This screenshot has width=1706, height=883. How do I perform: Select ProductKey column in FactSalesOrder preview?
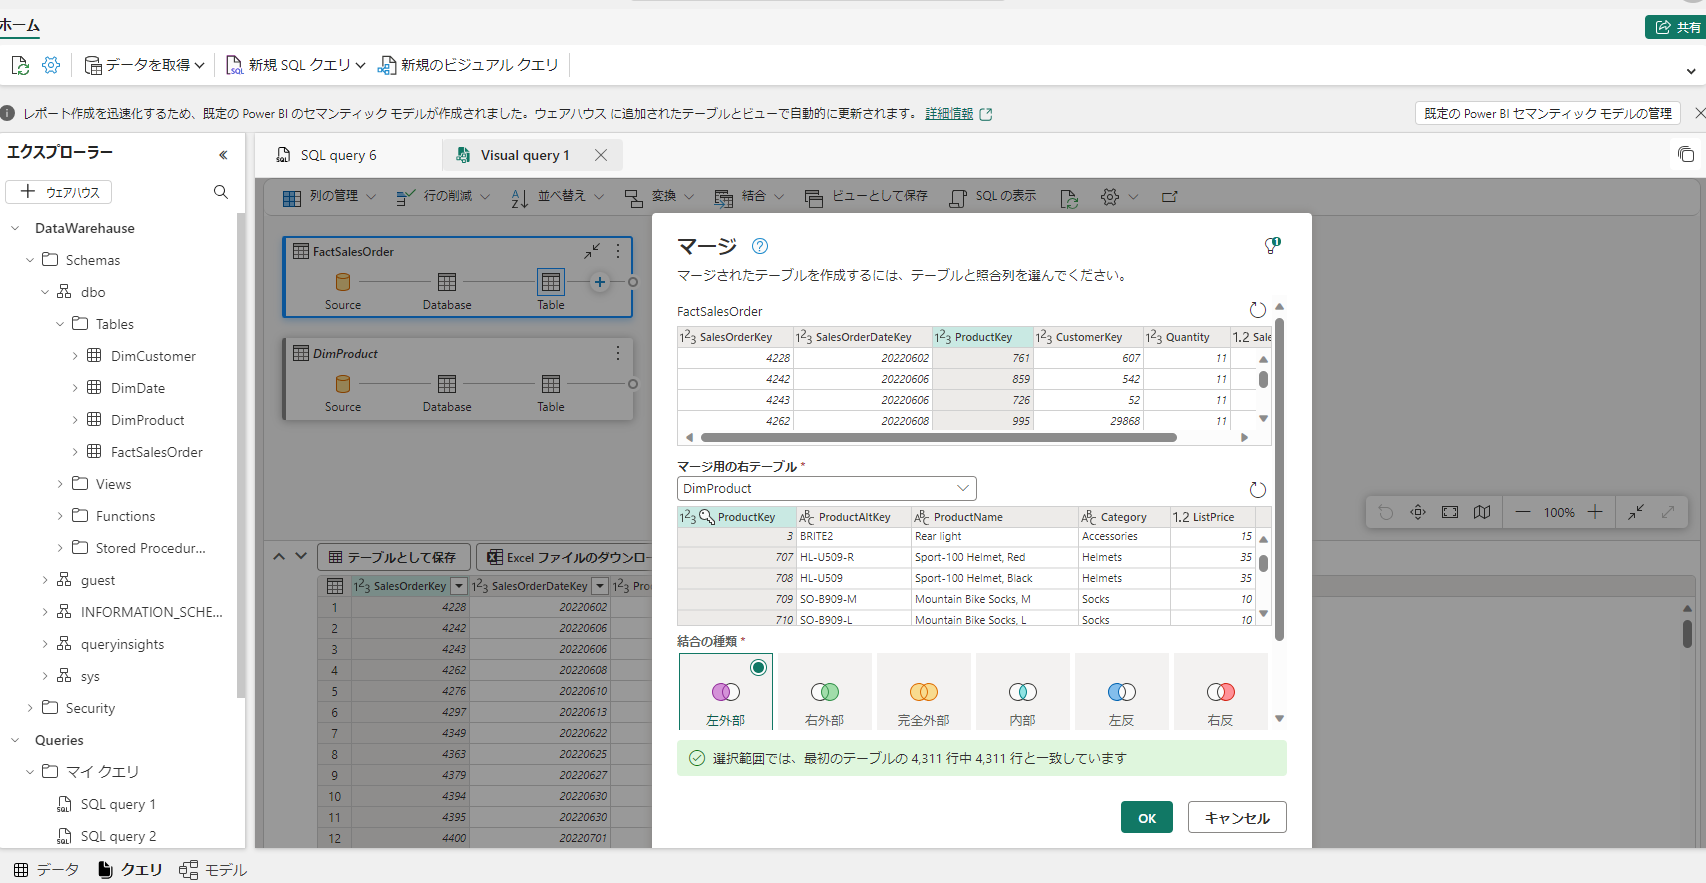(982, 337)
